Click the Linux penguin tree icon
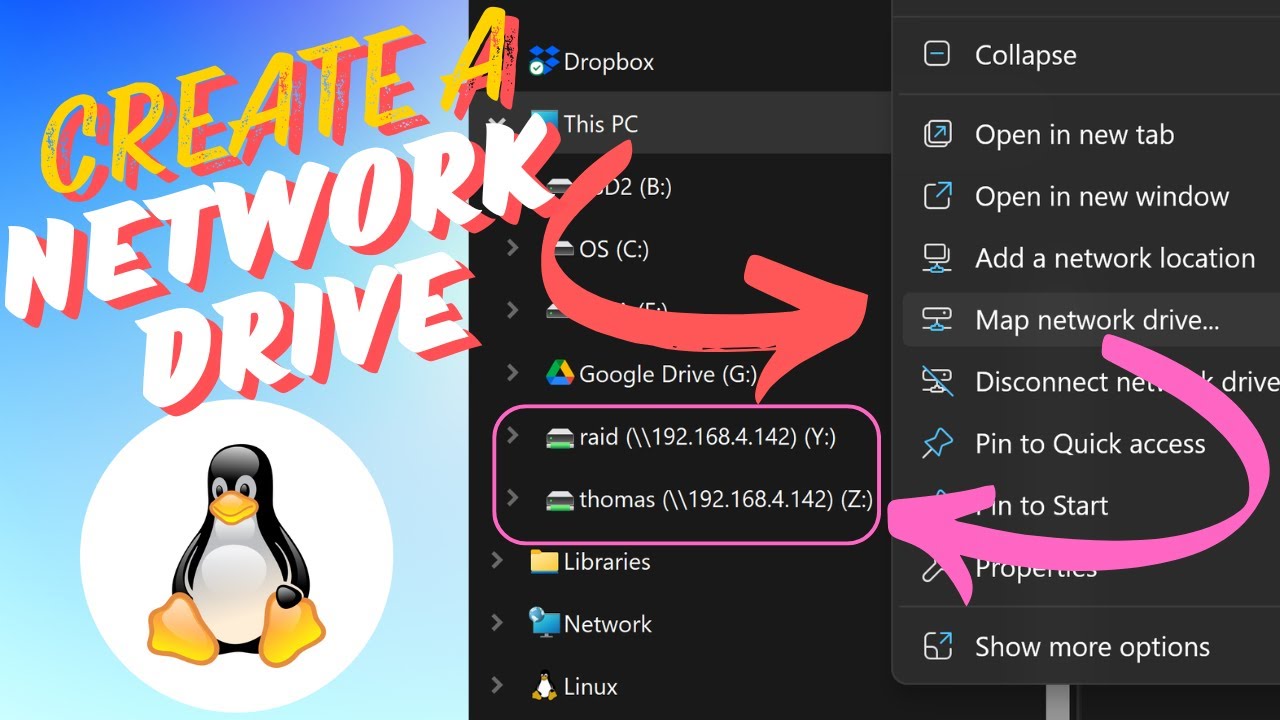The width and height of the screenshot is (1280, 720). (x=544, y=686)
